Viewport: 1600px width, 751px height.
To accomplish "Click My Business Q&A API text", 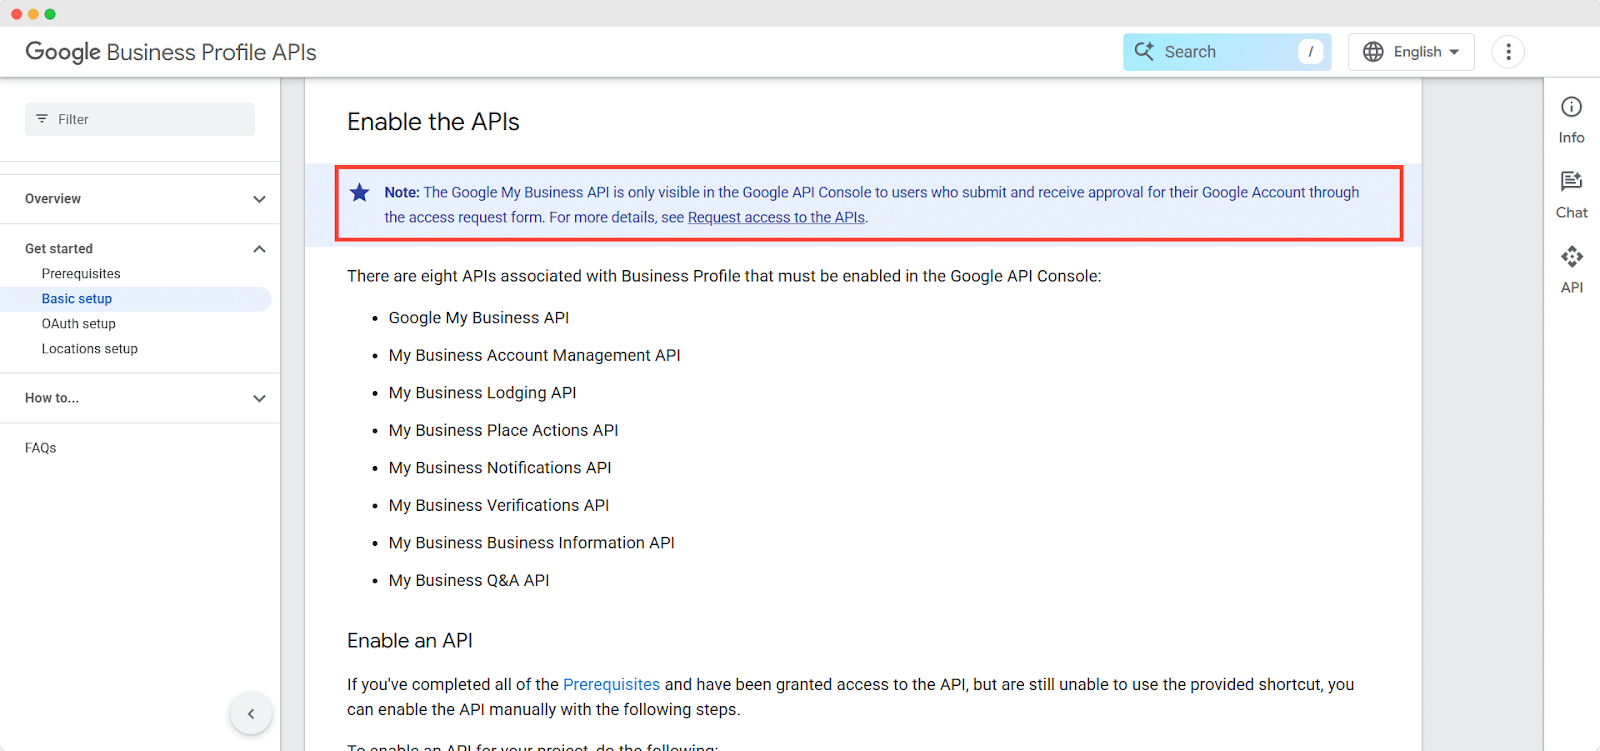I will 469,581.
